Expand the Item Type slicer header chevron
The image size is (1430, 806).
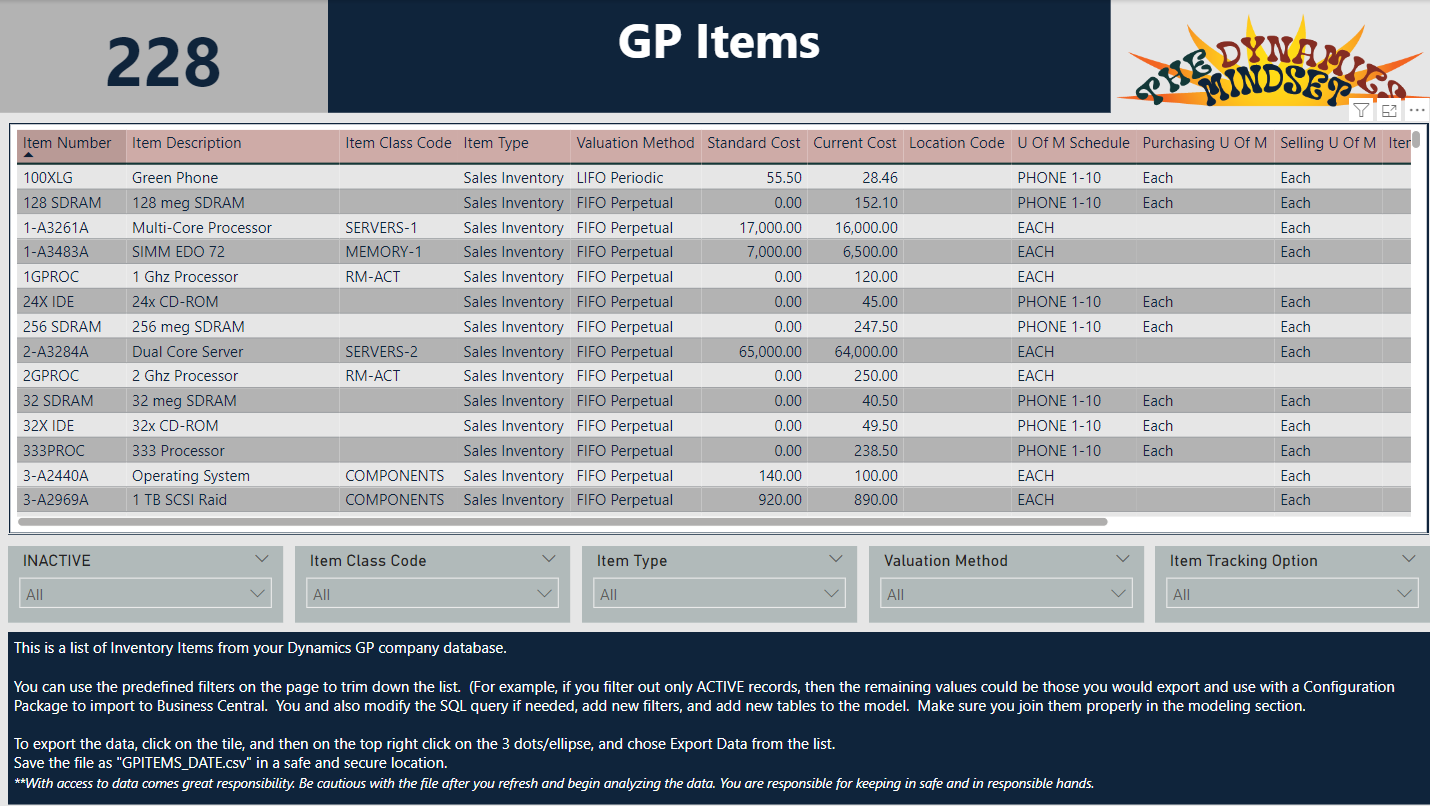tap(836, 559)
